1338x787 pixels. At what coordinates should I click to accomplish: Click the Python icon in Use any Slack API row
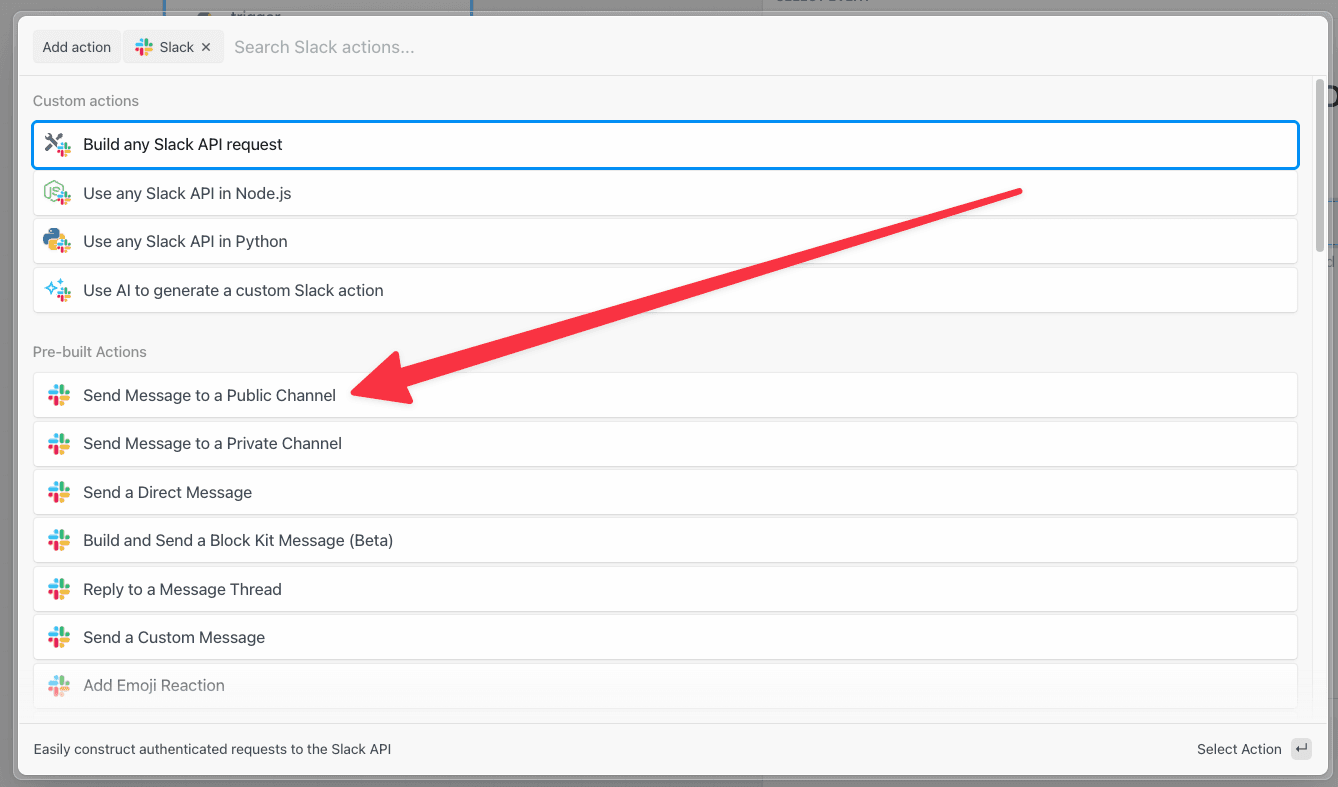tap(58, 241)
